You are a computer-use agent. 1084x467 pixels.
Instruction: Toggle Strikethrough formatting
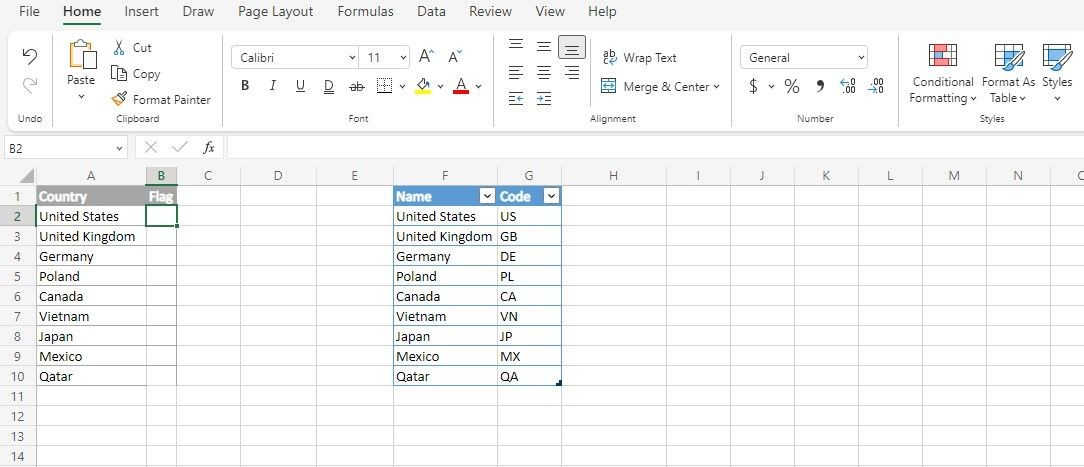click(x=357, y=86)
